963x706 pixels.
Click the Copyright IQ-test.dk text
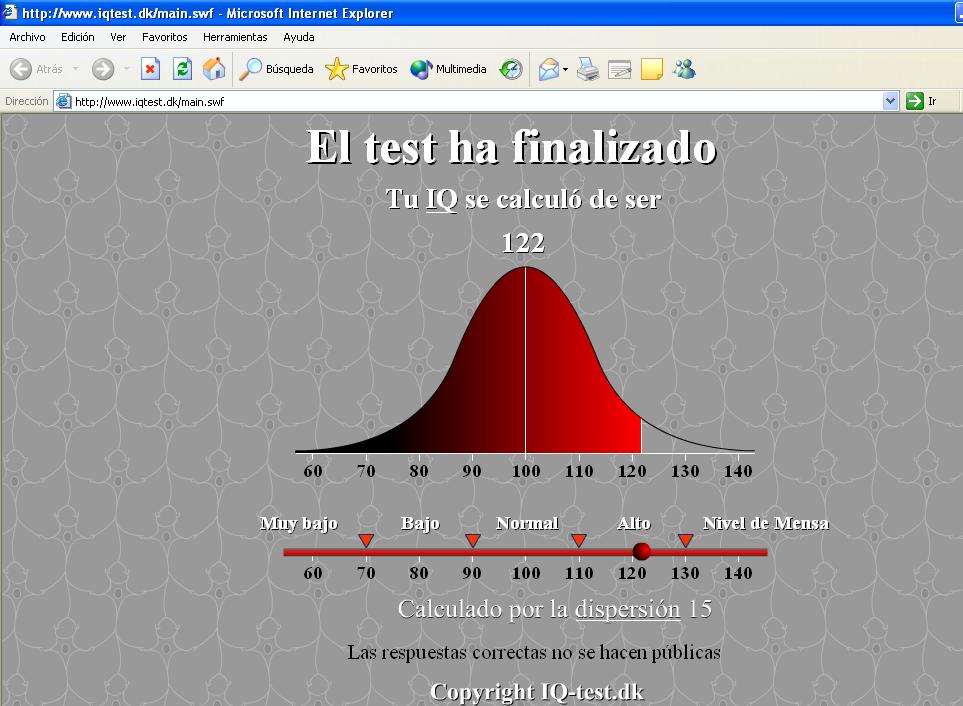tap(537, 692)
